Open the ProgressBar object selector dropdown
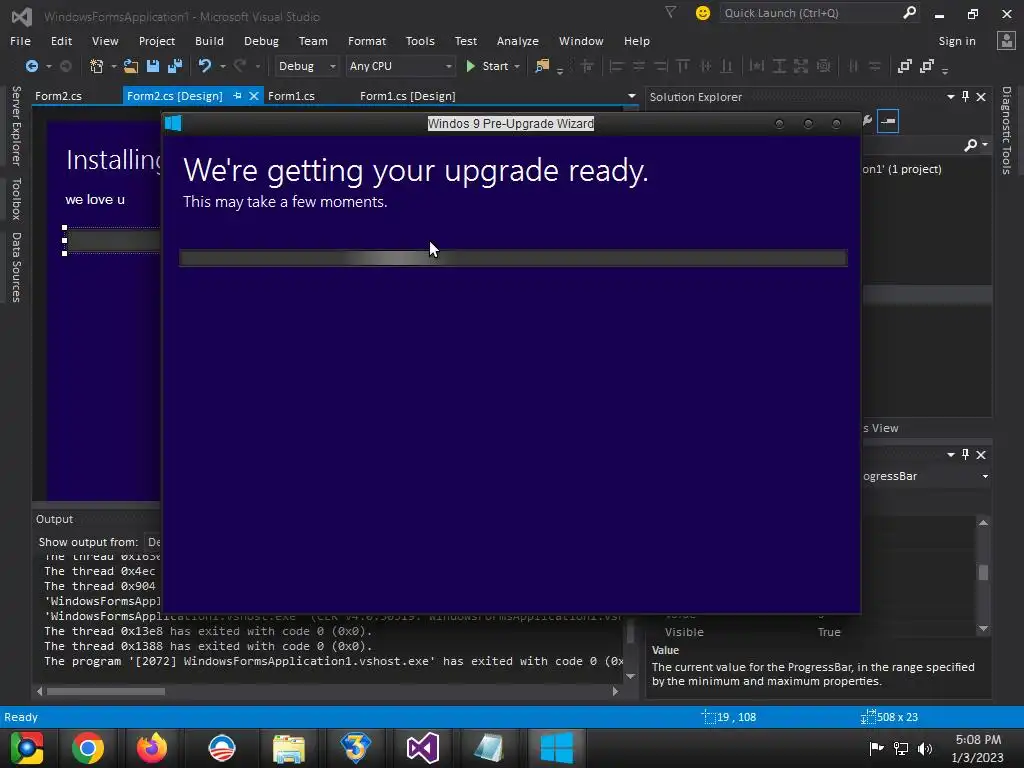The image size is (1024, 768). pyautogui.click(x=985, y=476)
